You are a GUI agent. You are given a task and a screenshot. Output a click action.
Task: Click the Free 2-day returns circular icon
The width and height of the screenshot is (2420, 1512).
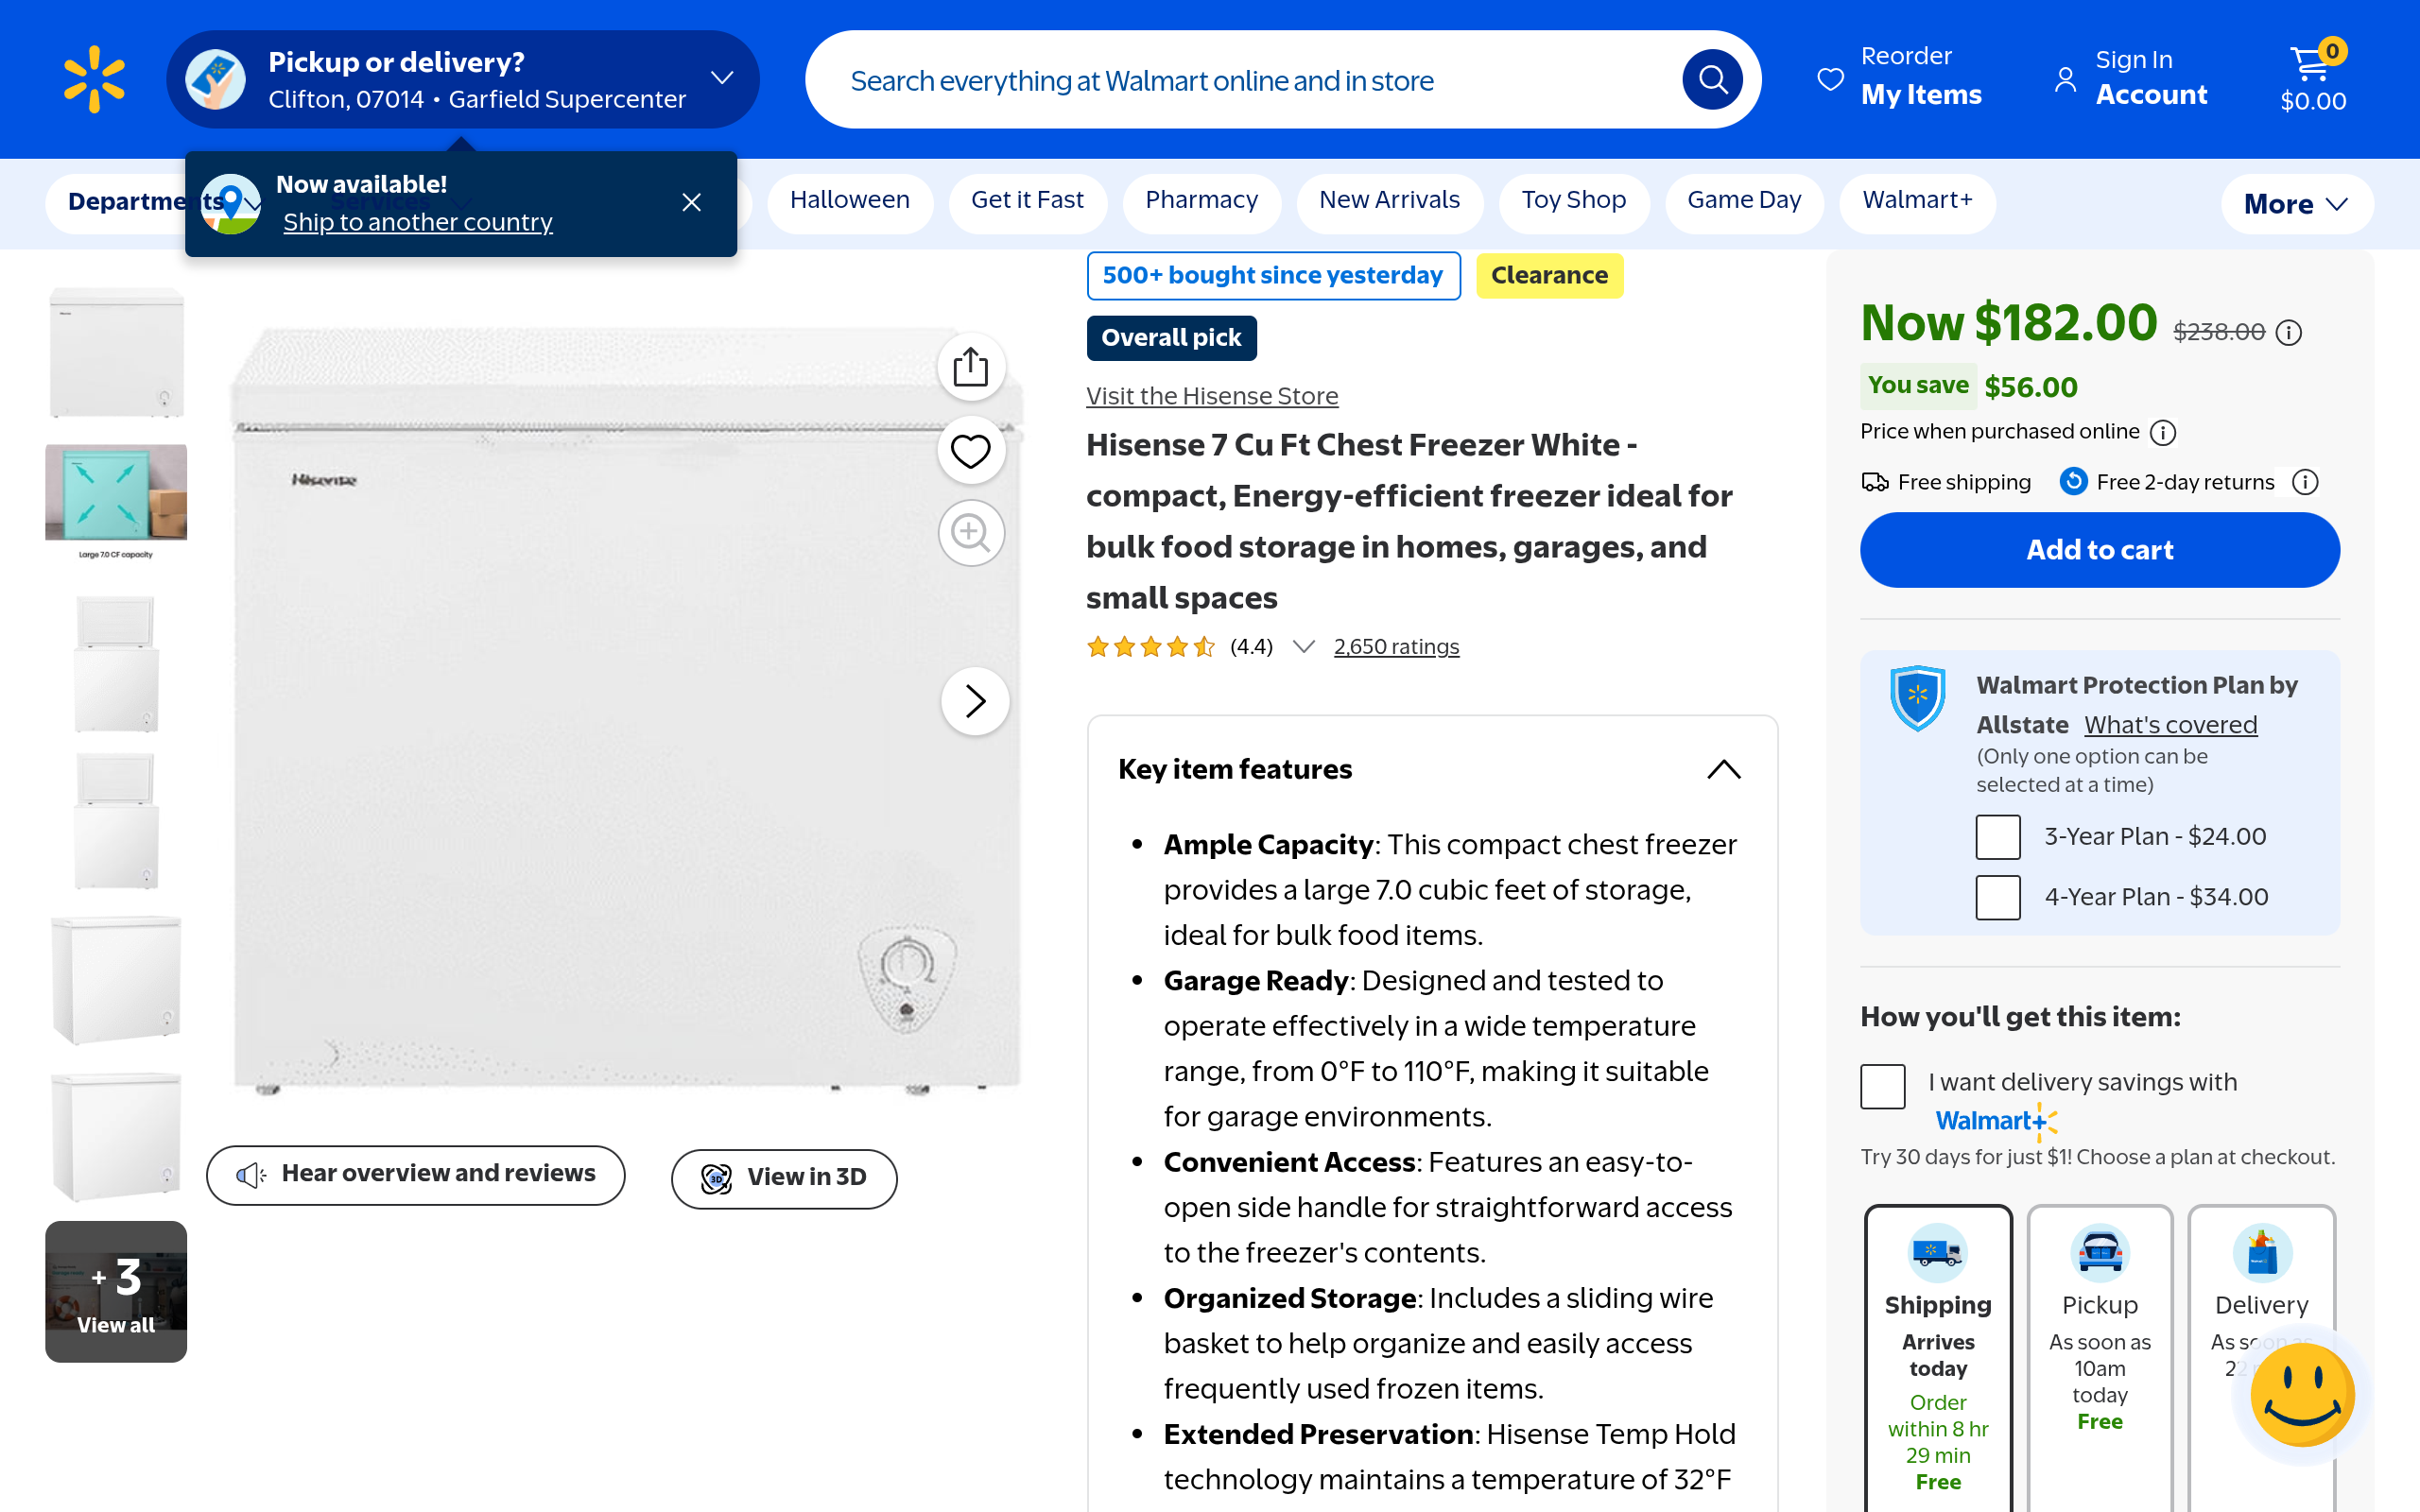click(2073, 482)
